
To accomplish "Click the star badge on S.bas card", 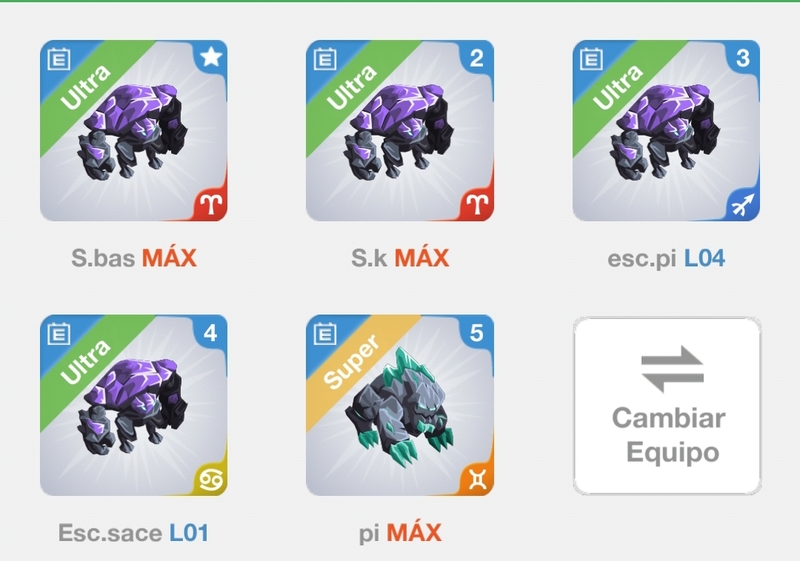I will click(211, 57).
